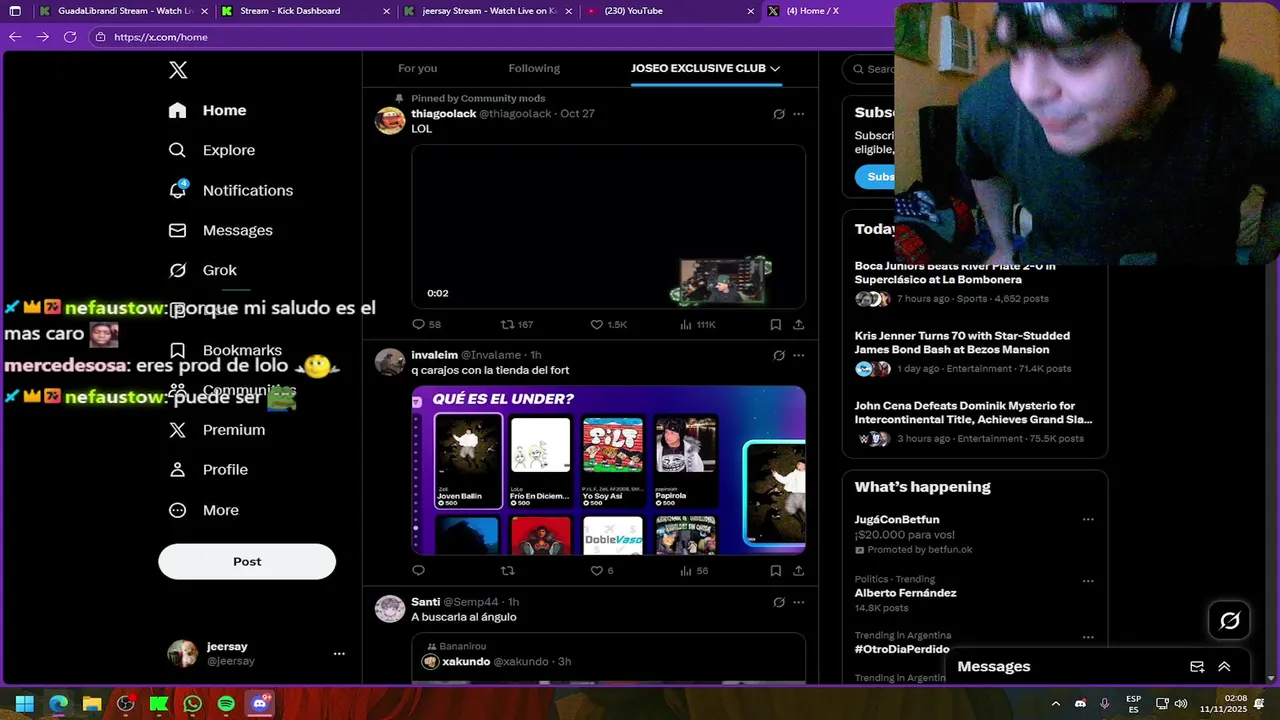Viewport: 1280px width, 720px height.
Task: Open #OtroDíaPerdido trending hashtag
Action: [901, 649]
